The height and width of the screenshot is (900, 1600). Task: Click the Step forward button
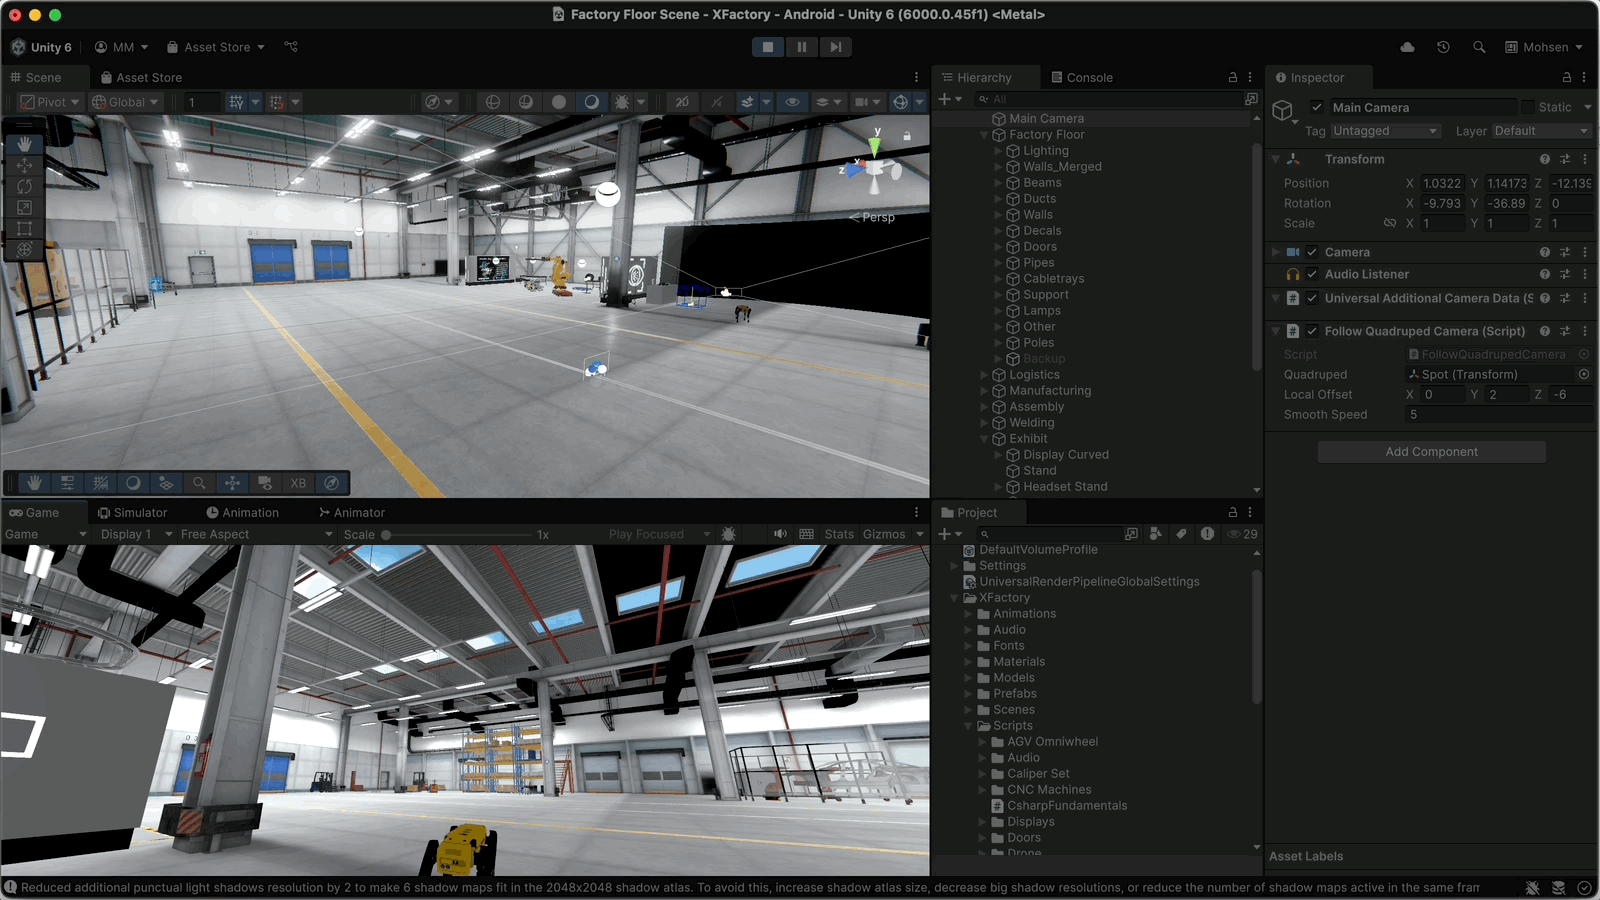point(835,47)
